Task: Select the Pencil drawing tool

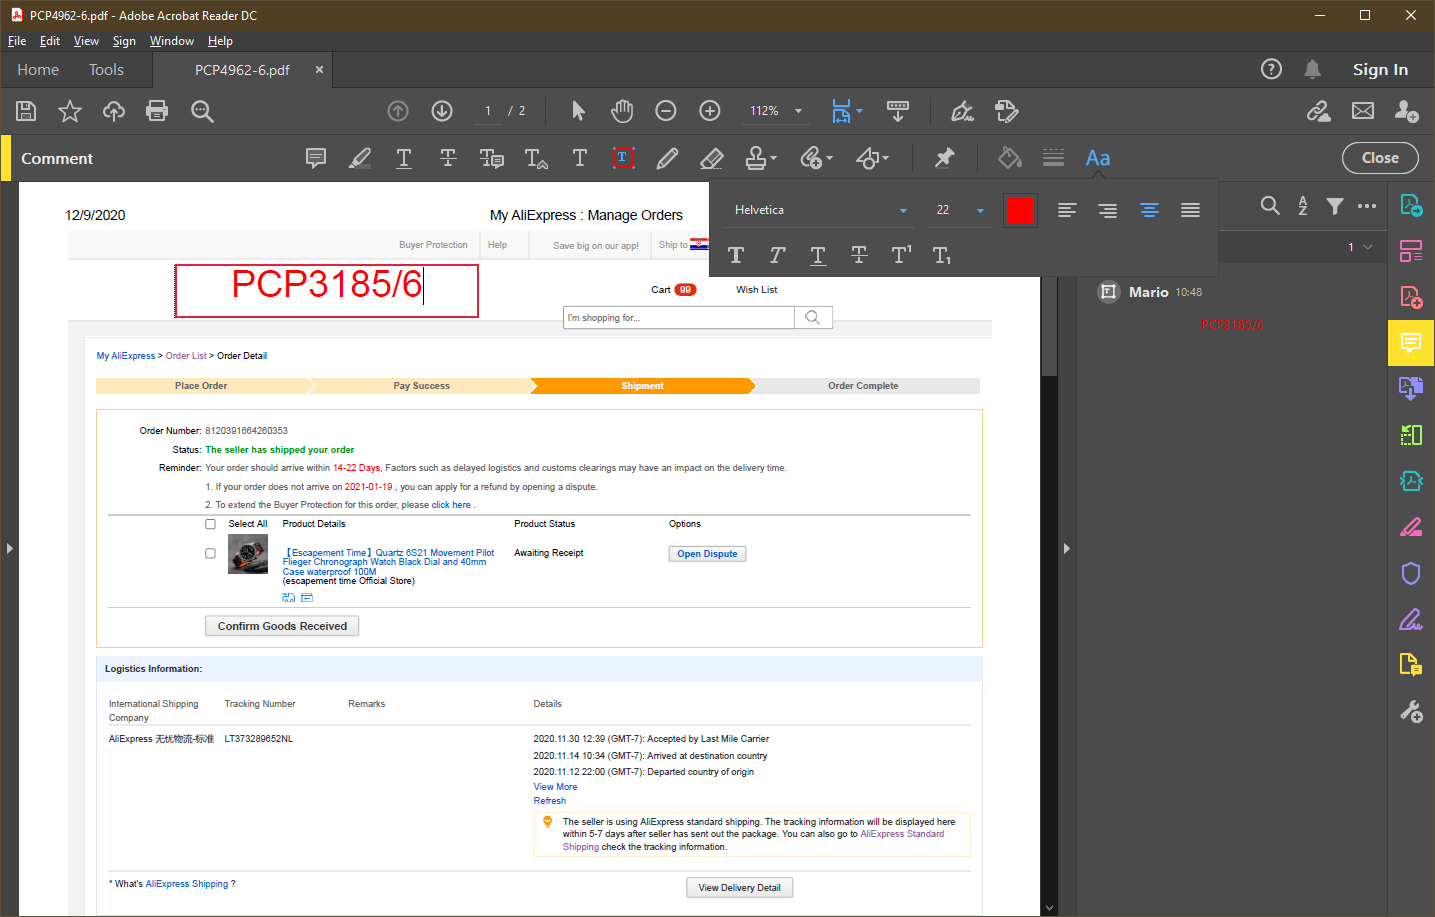Action: [667, 158]
